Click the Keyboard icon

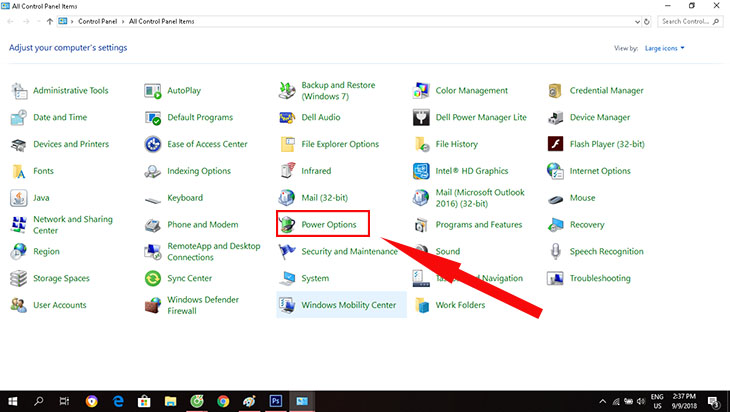[x=153, y=200]
